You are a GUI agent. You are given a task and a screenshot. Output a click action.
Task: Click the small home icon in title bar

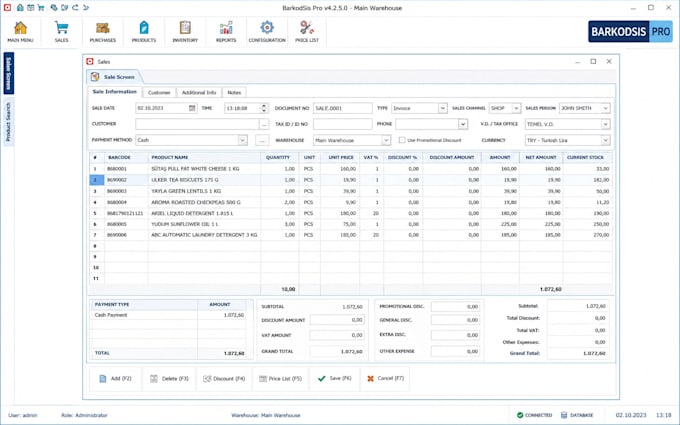click(20, 8)
